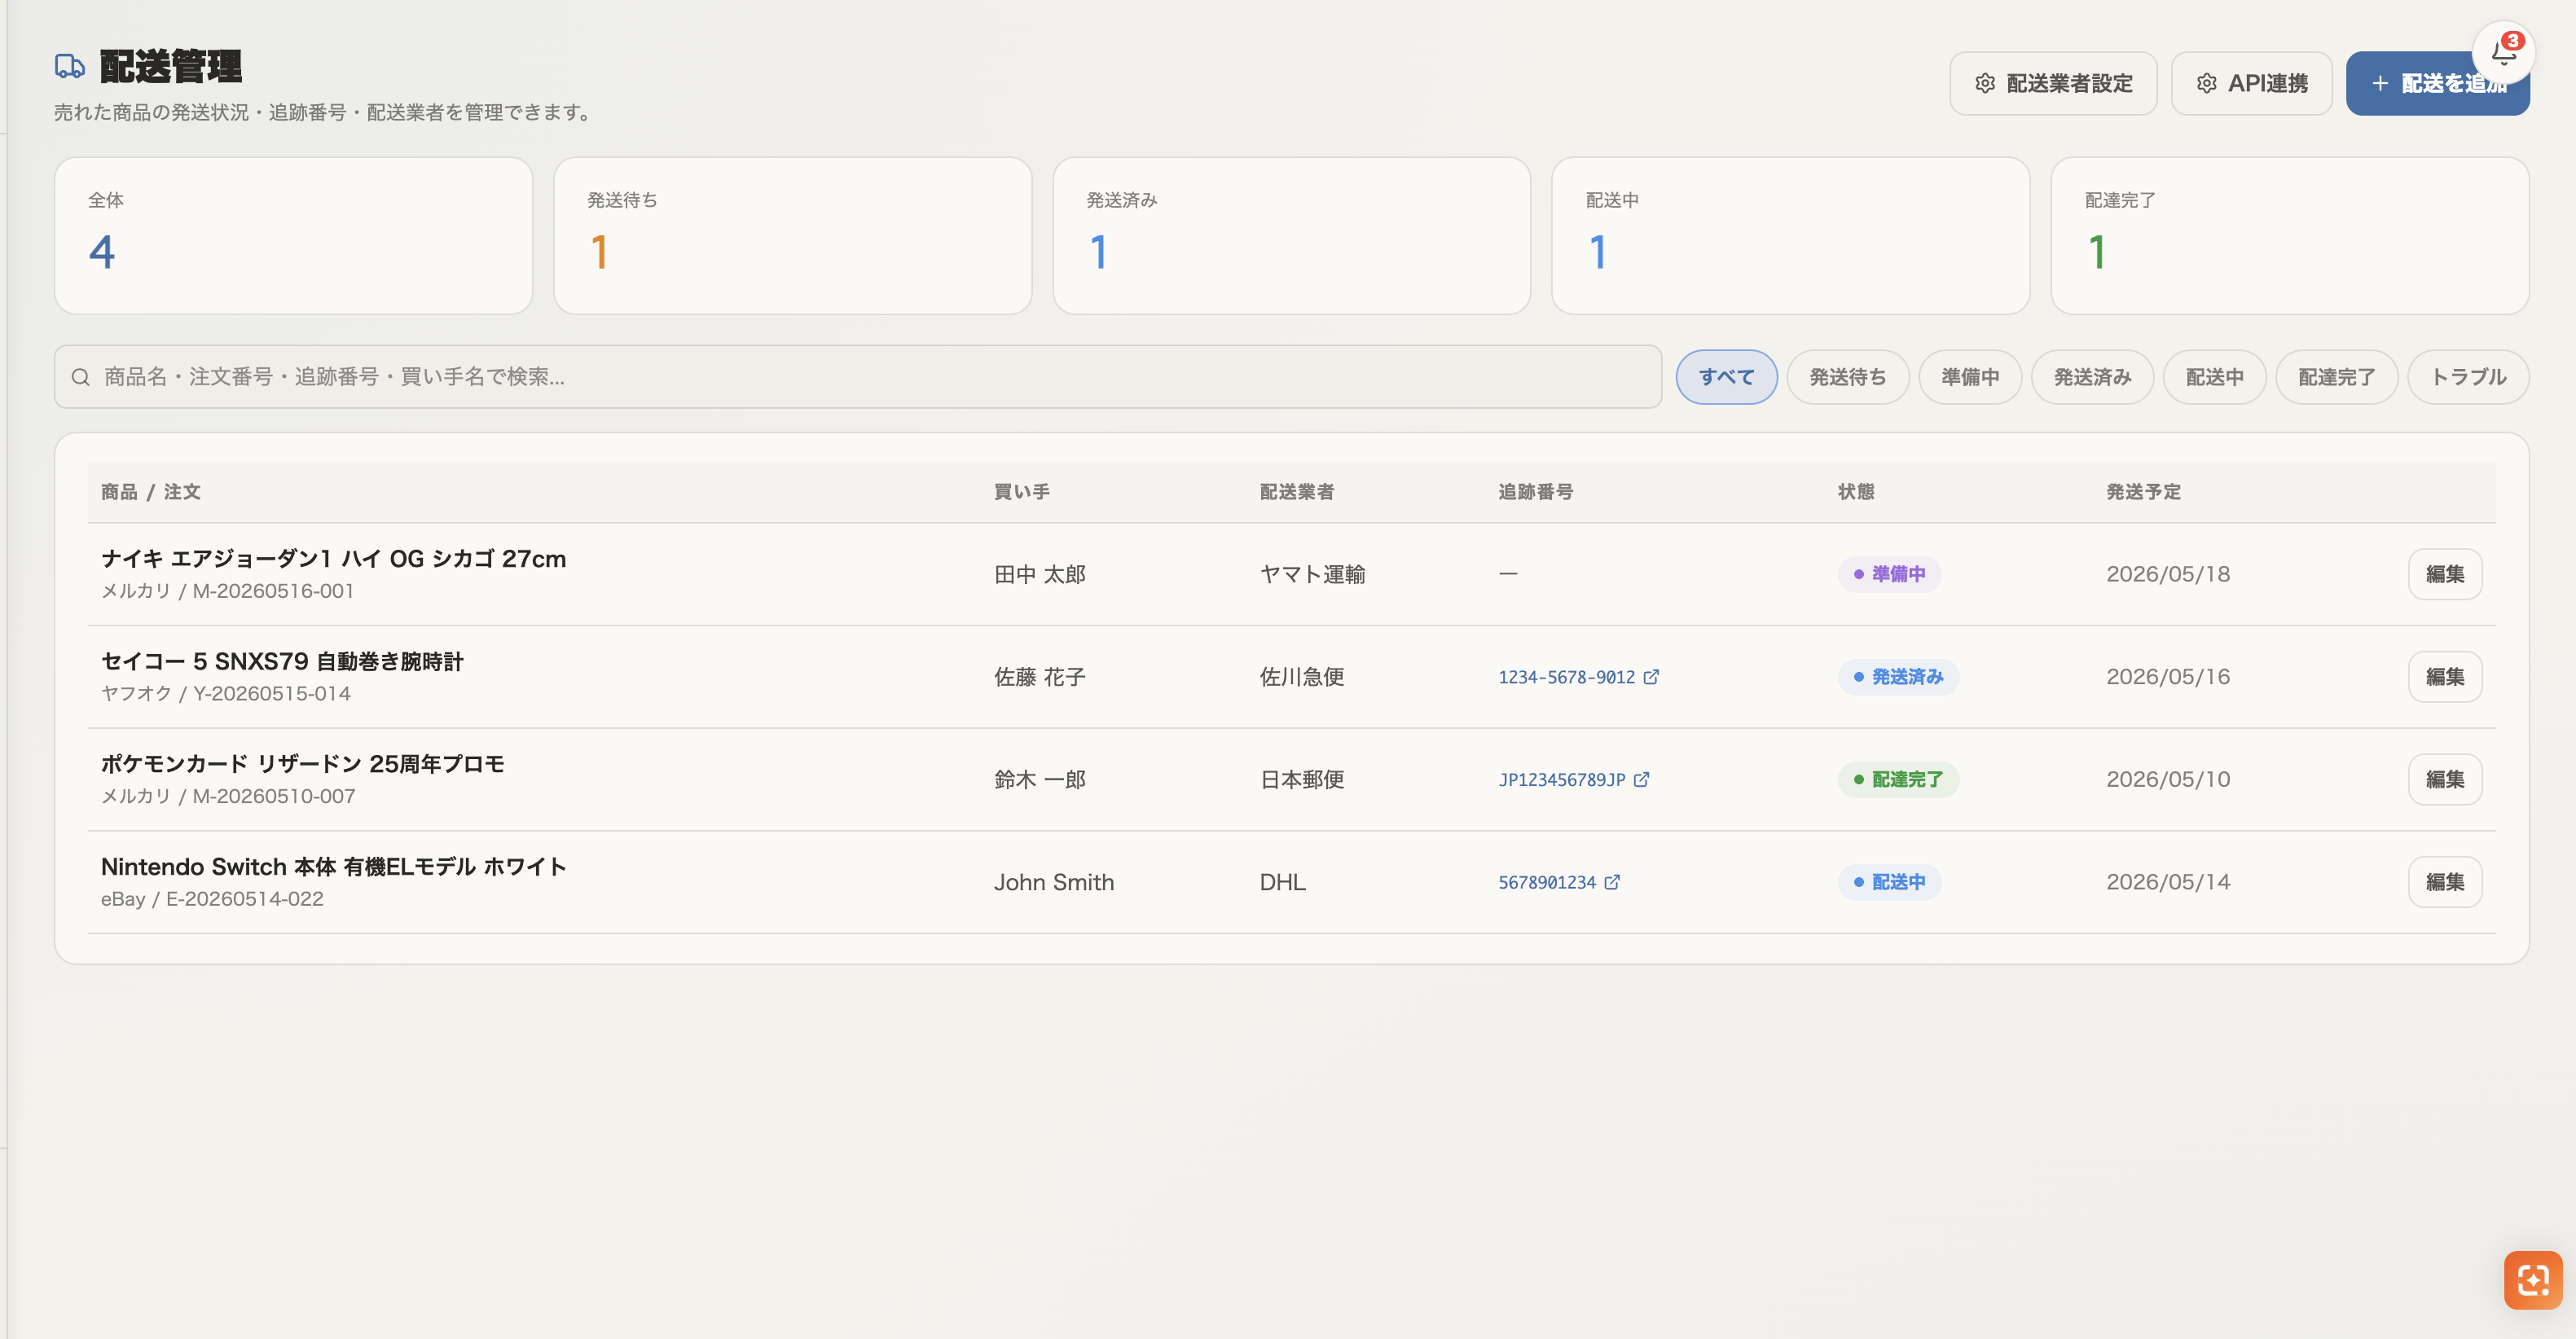2576x1339 pixels.
Task: Click ship date 2026/05/10
Action: point(2167,779)
